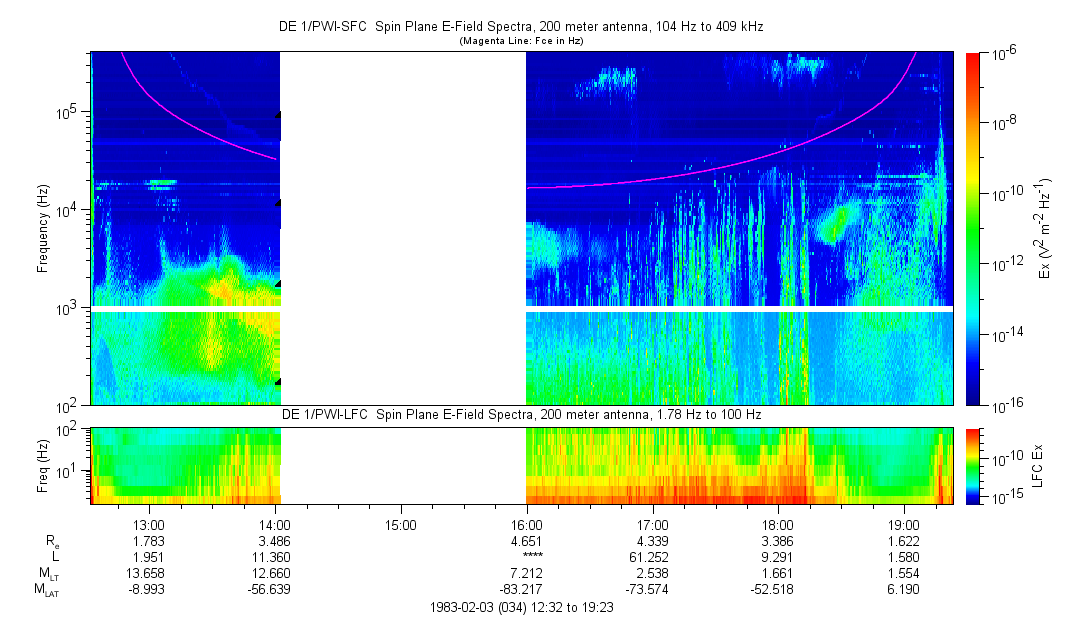Image resolution: width=1083 pixels, height=620 pixels.
Task: Jump to the 16:00 time label
Action: click(x=526, y=523)
